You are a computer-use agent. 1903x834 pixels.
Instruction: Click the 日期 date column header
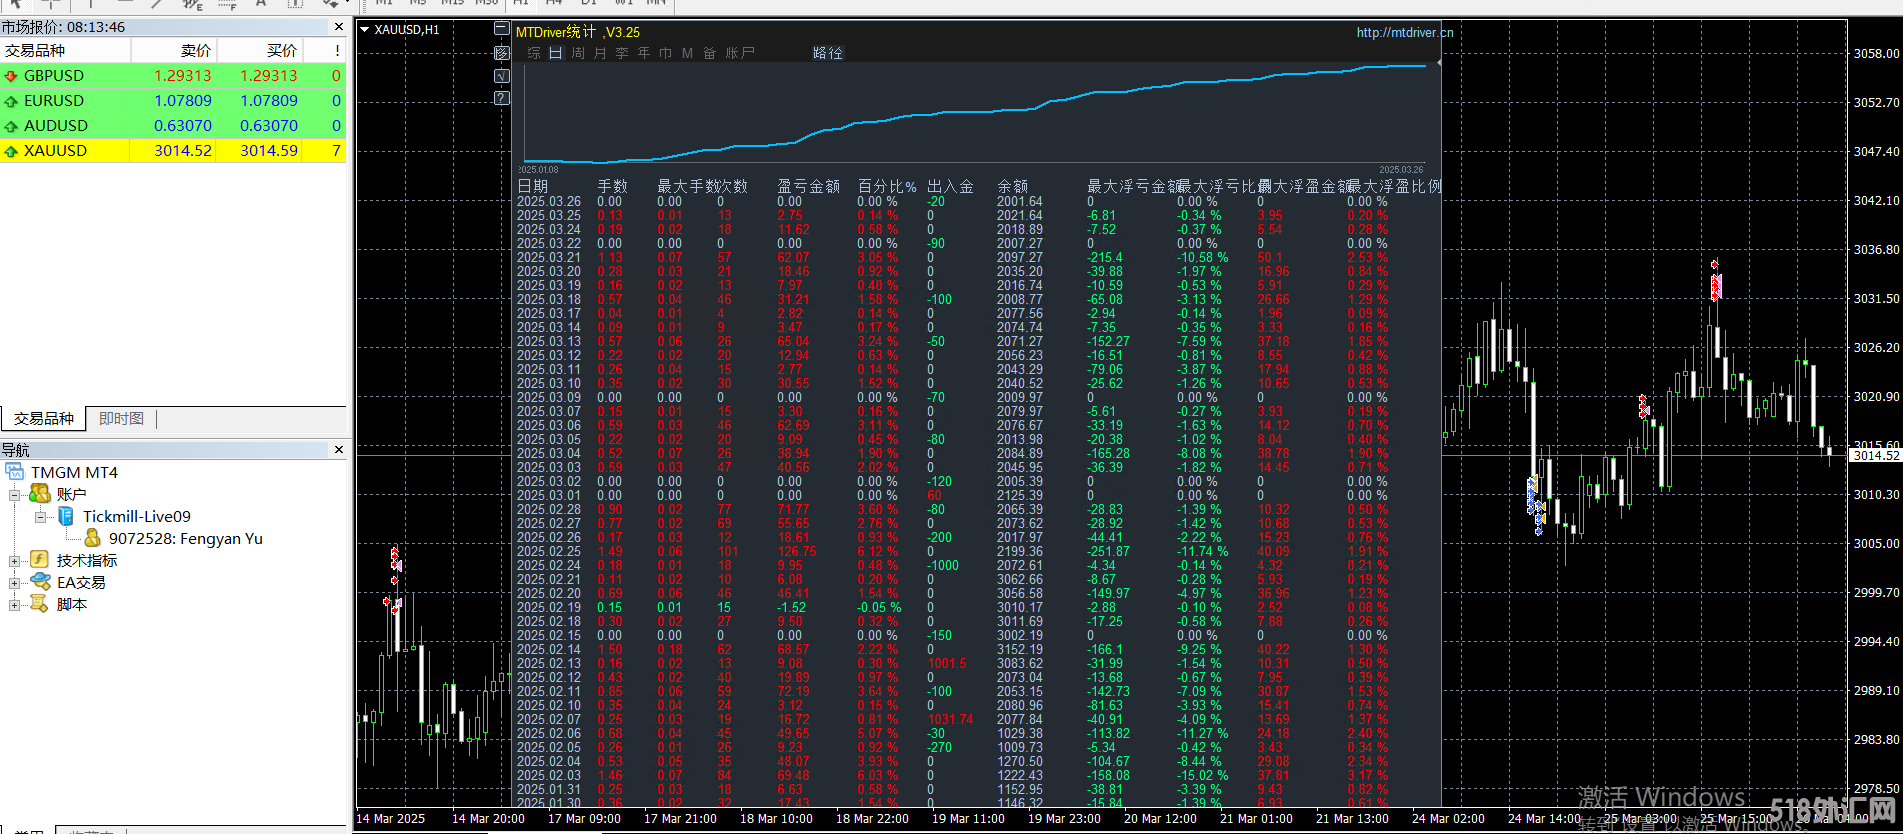[x=533, y=186]
